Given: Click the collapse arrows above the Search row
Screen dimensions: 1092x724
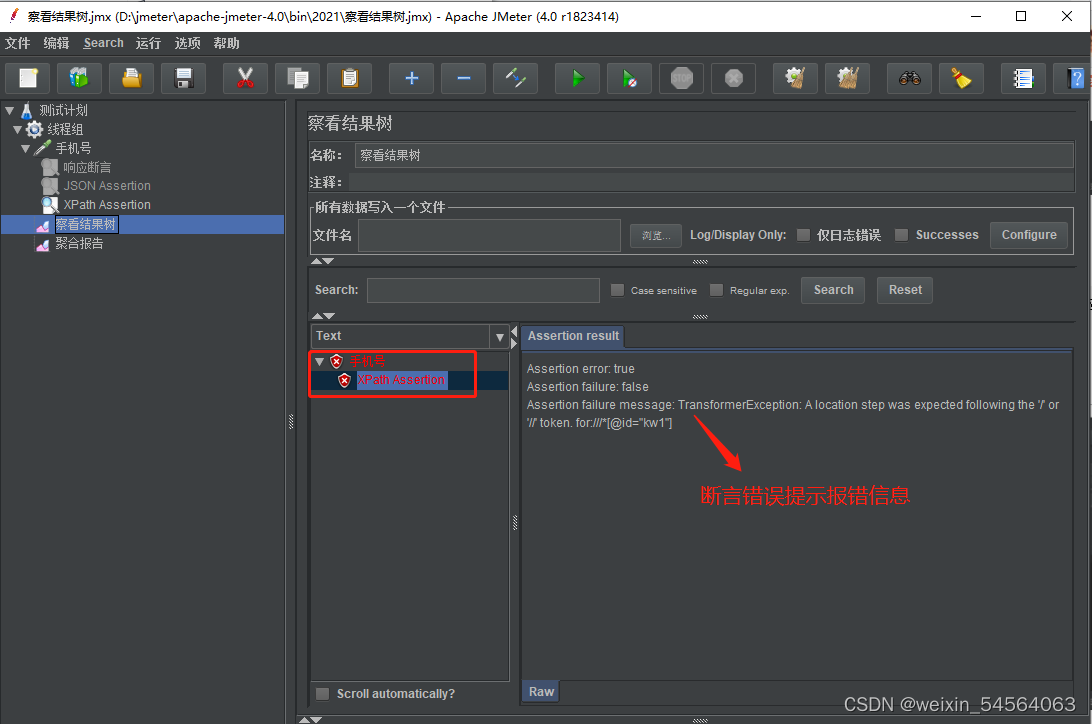Looking at the screenshot, I should [322, 261].
